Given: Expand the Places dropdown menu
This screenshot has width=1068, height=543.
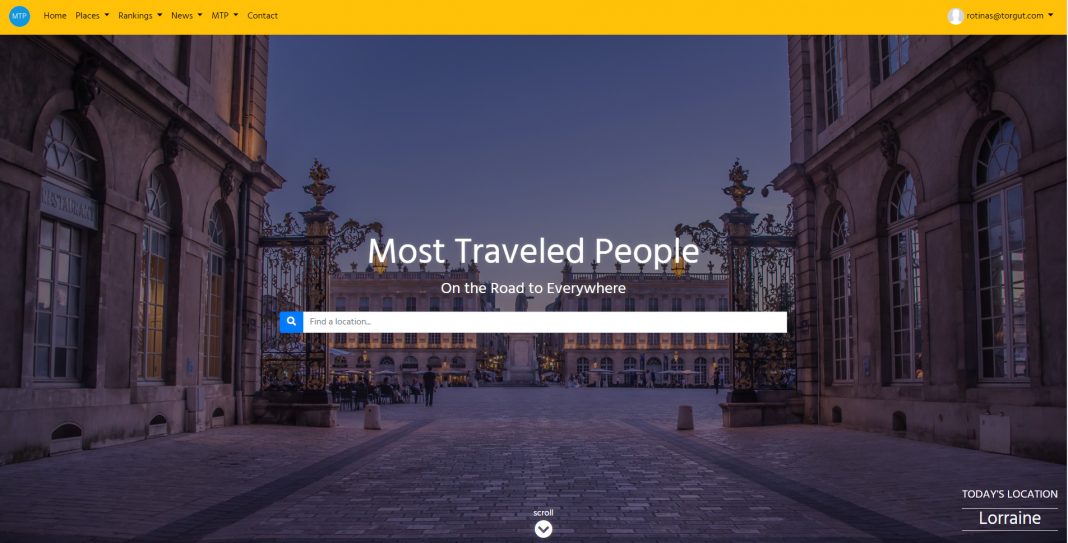Looking at the screenshot, I should click(92, 16).
